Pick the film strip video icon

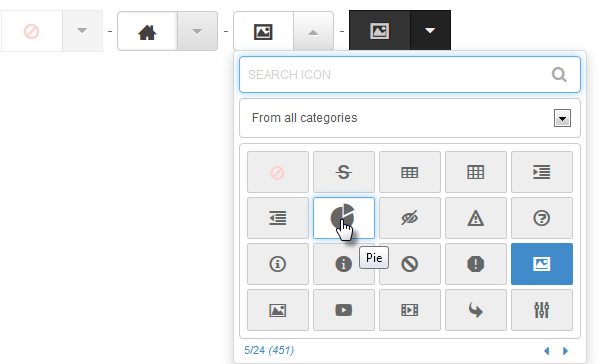[409, 310]
